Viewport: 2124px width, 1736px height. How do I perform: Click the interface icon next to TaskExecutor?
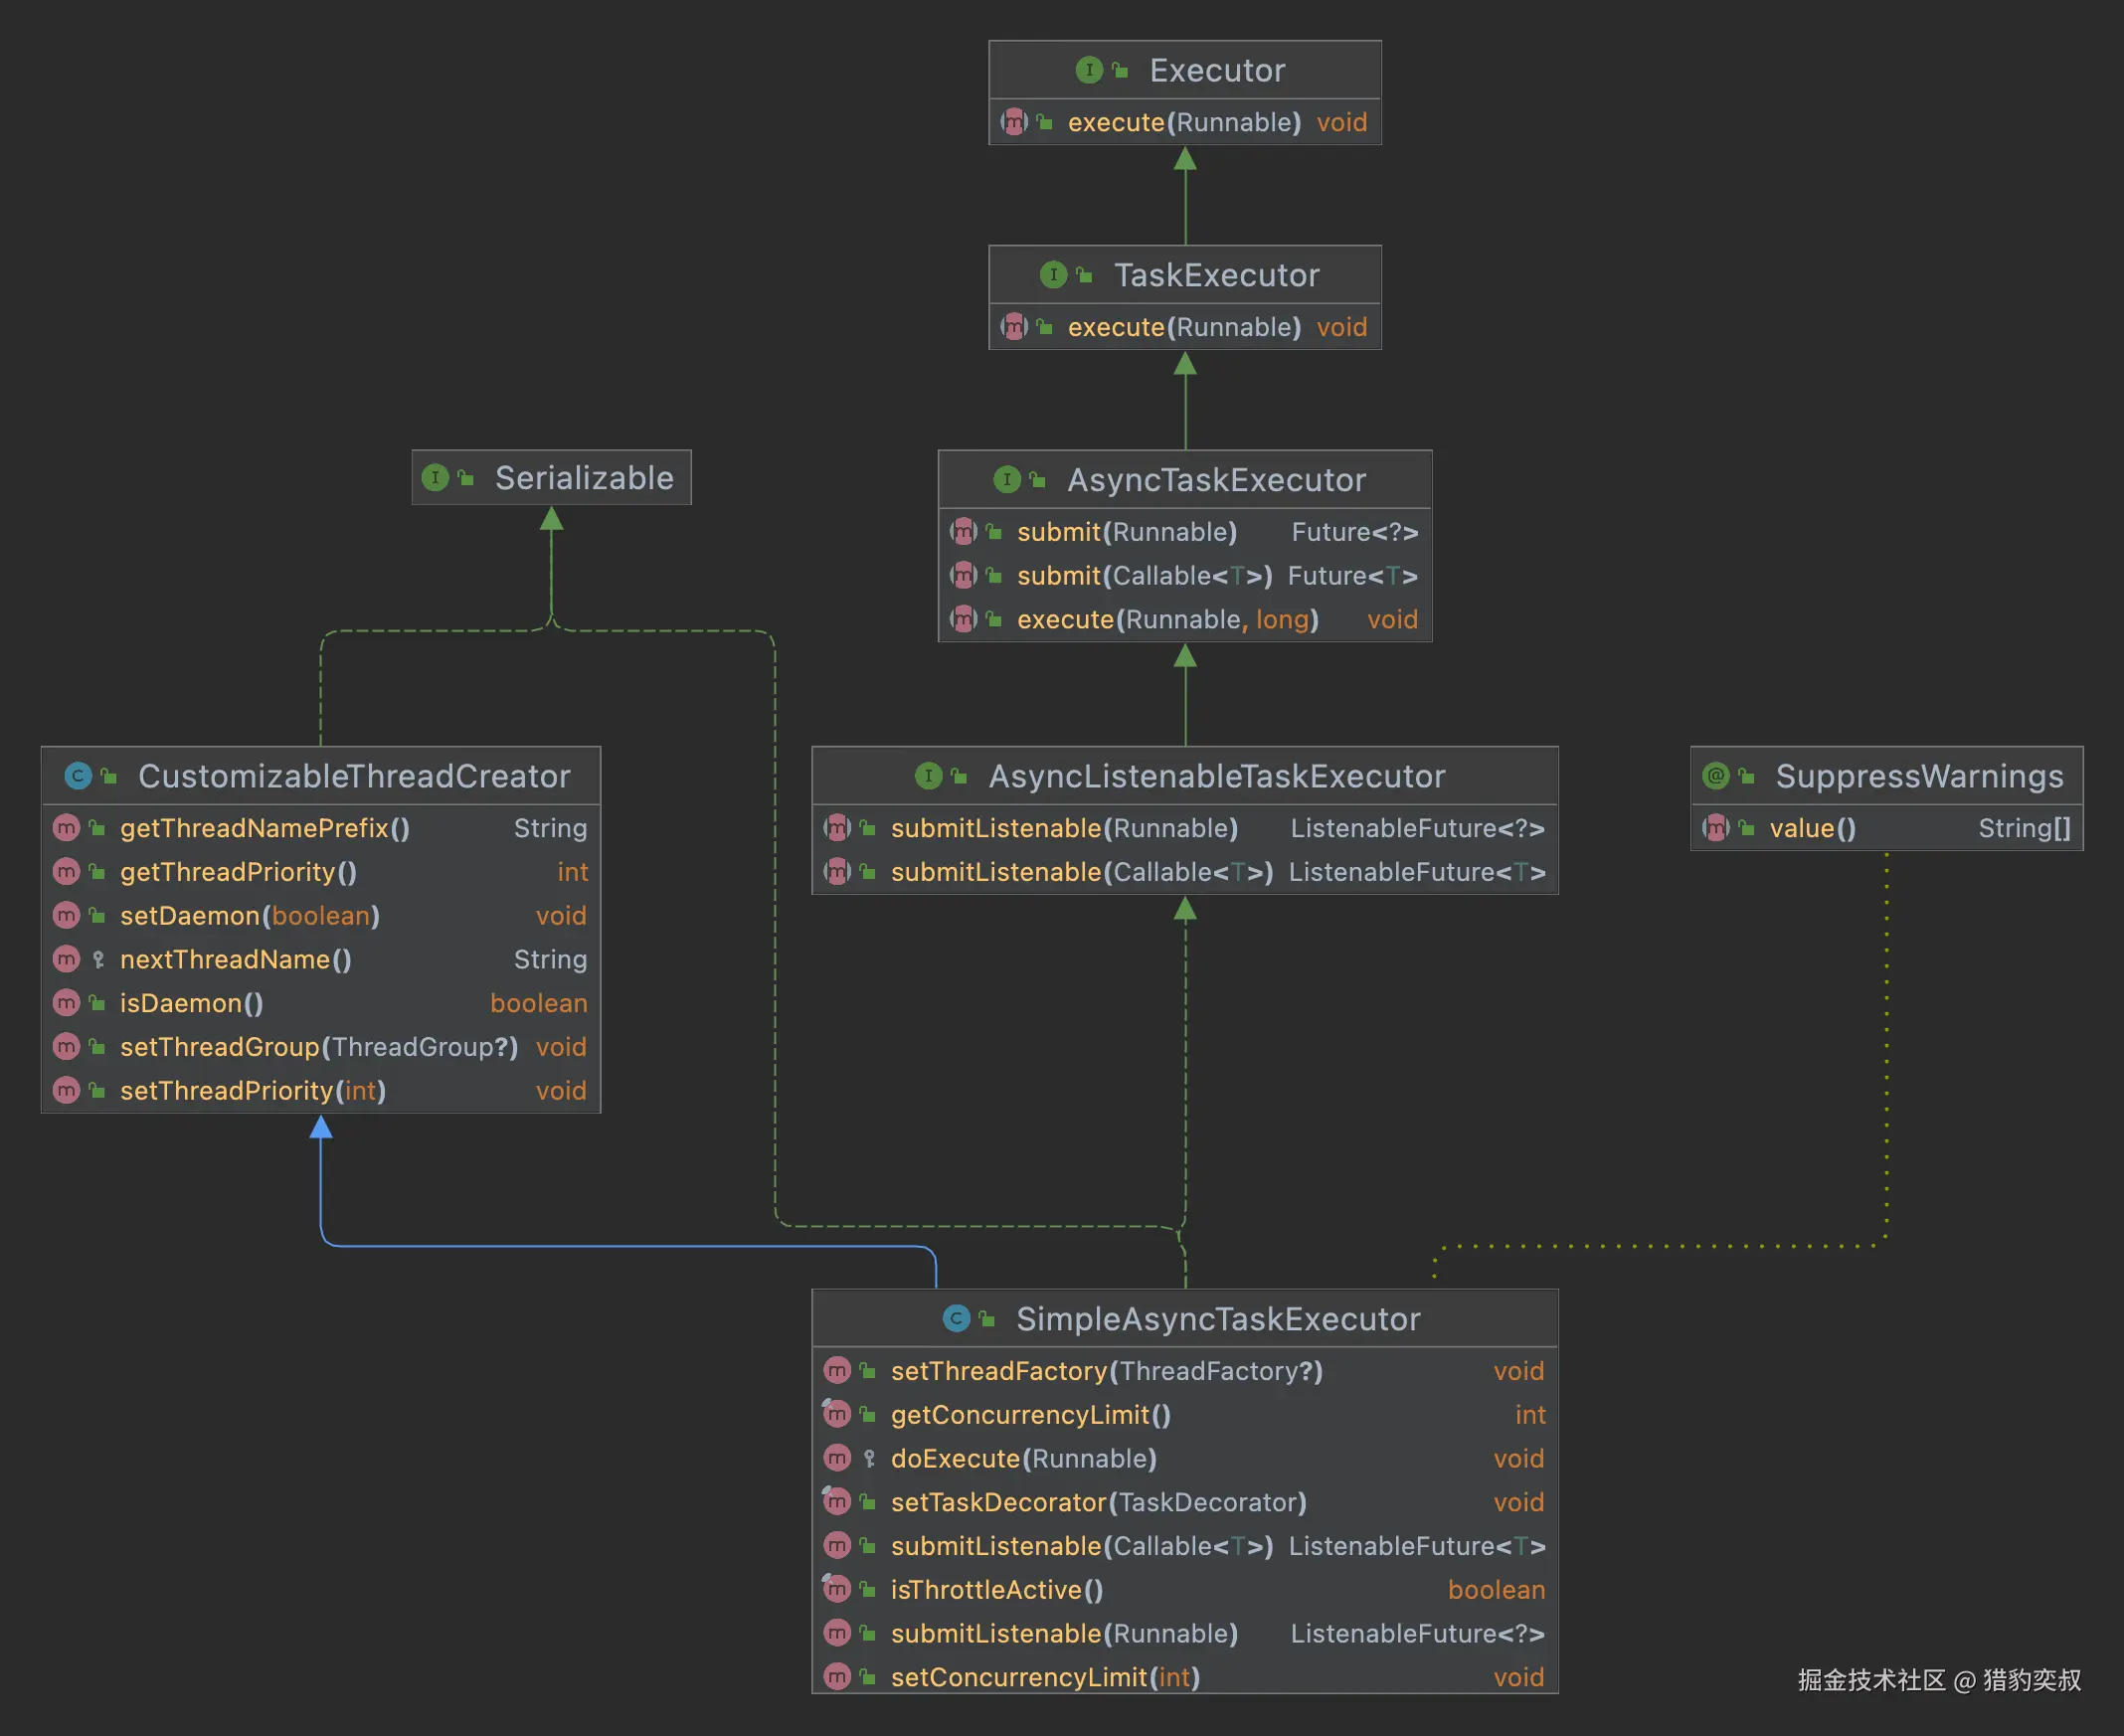(x=1053, y=274)
